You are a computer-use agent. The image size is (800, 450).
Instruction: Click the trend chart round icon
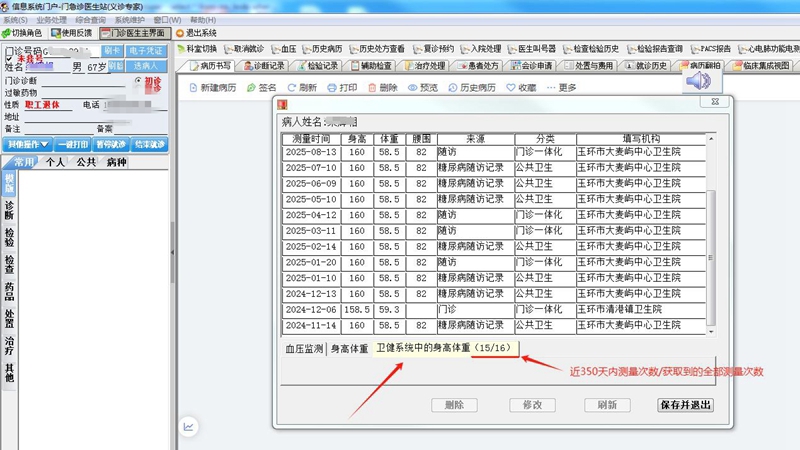(188, 427)
